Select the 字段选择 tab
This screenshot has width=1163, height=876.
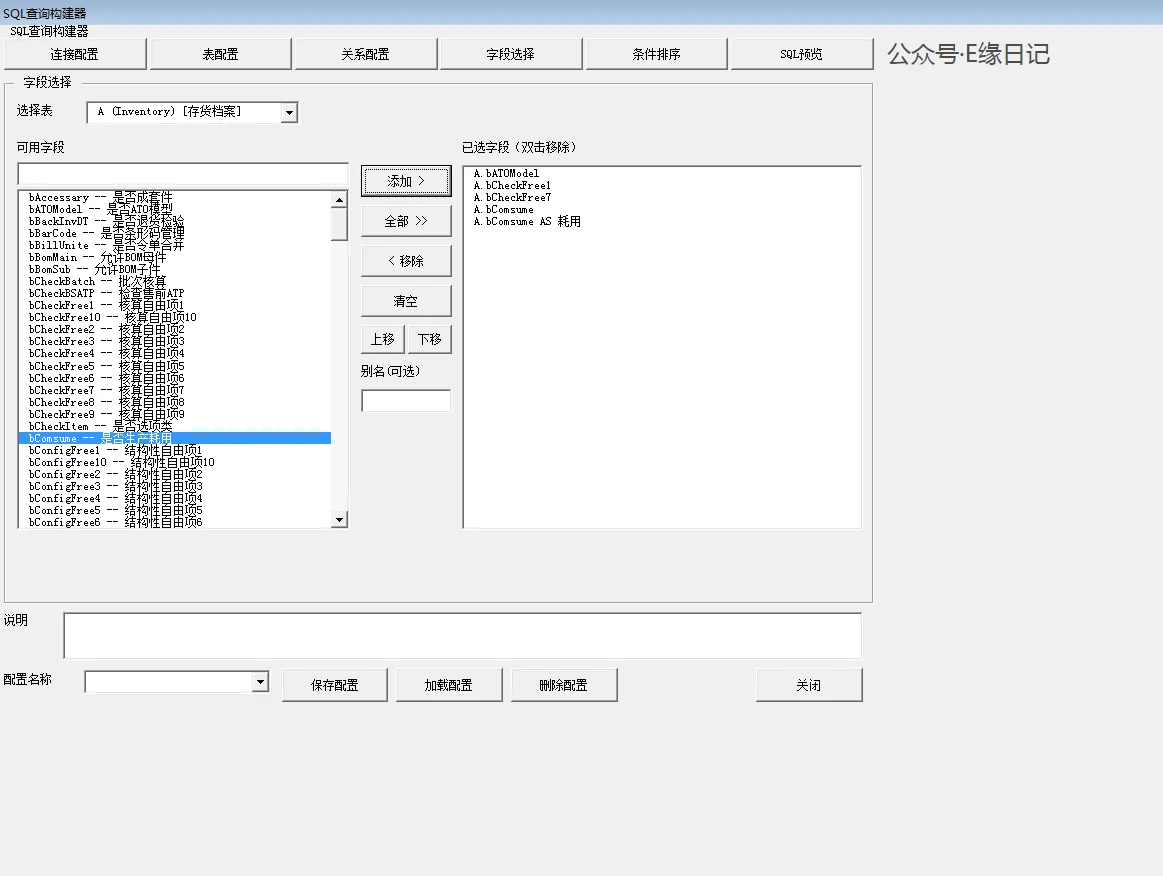[x=510, y=54]
